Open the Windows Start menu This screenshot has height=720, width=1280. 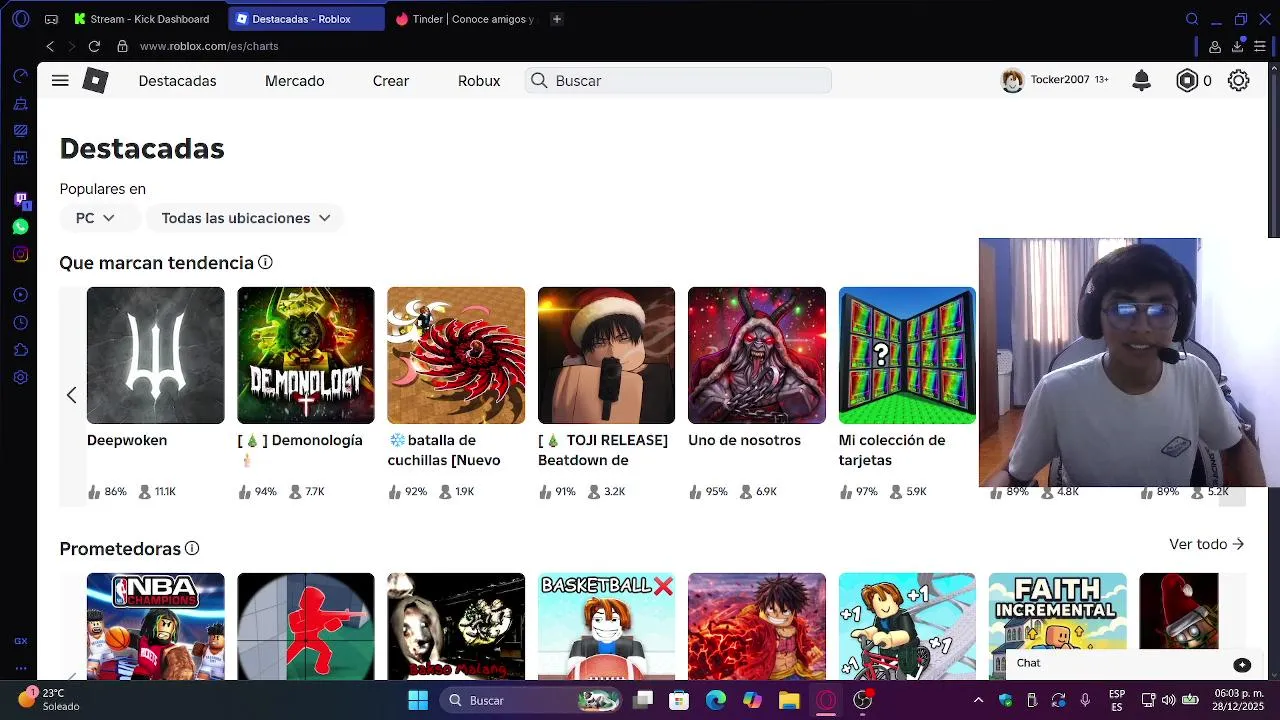click(x=418, y=700)
